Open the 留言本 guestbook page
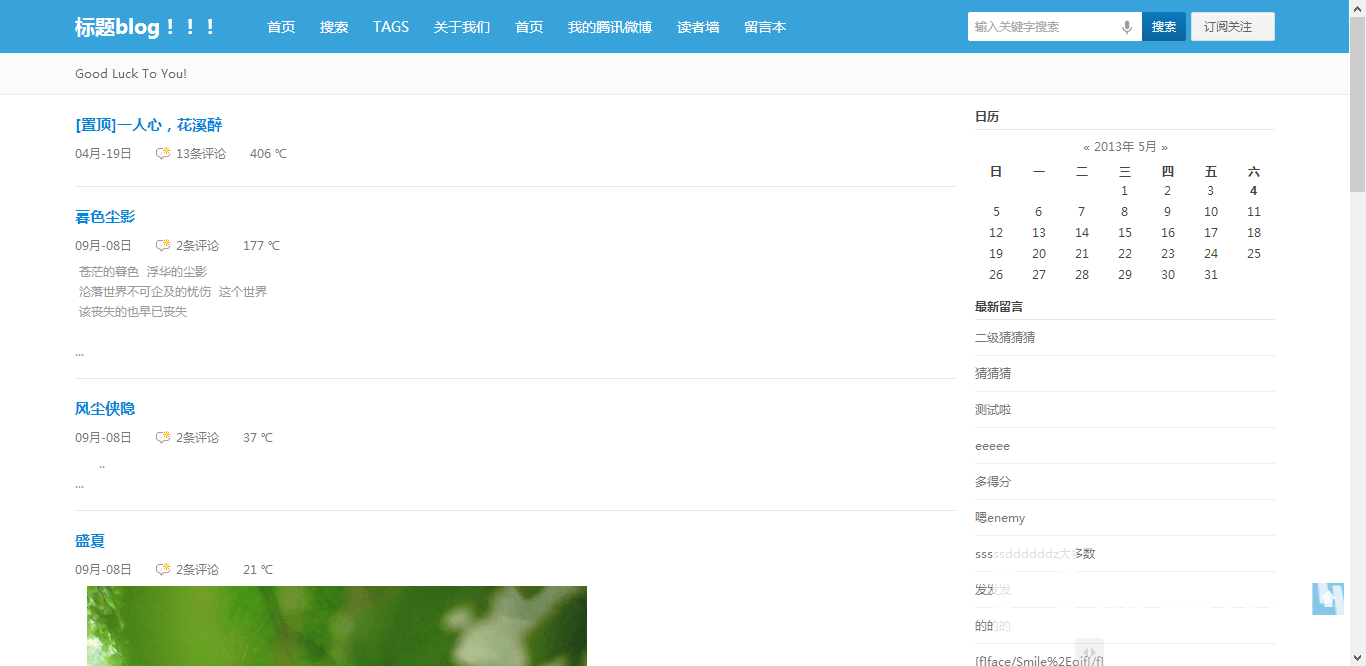The image size is (1366, 666). (x=765, y=27)
